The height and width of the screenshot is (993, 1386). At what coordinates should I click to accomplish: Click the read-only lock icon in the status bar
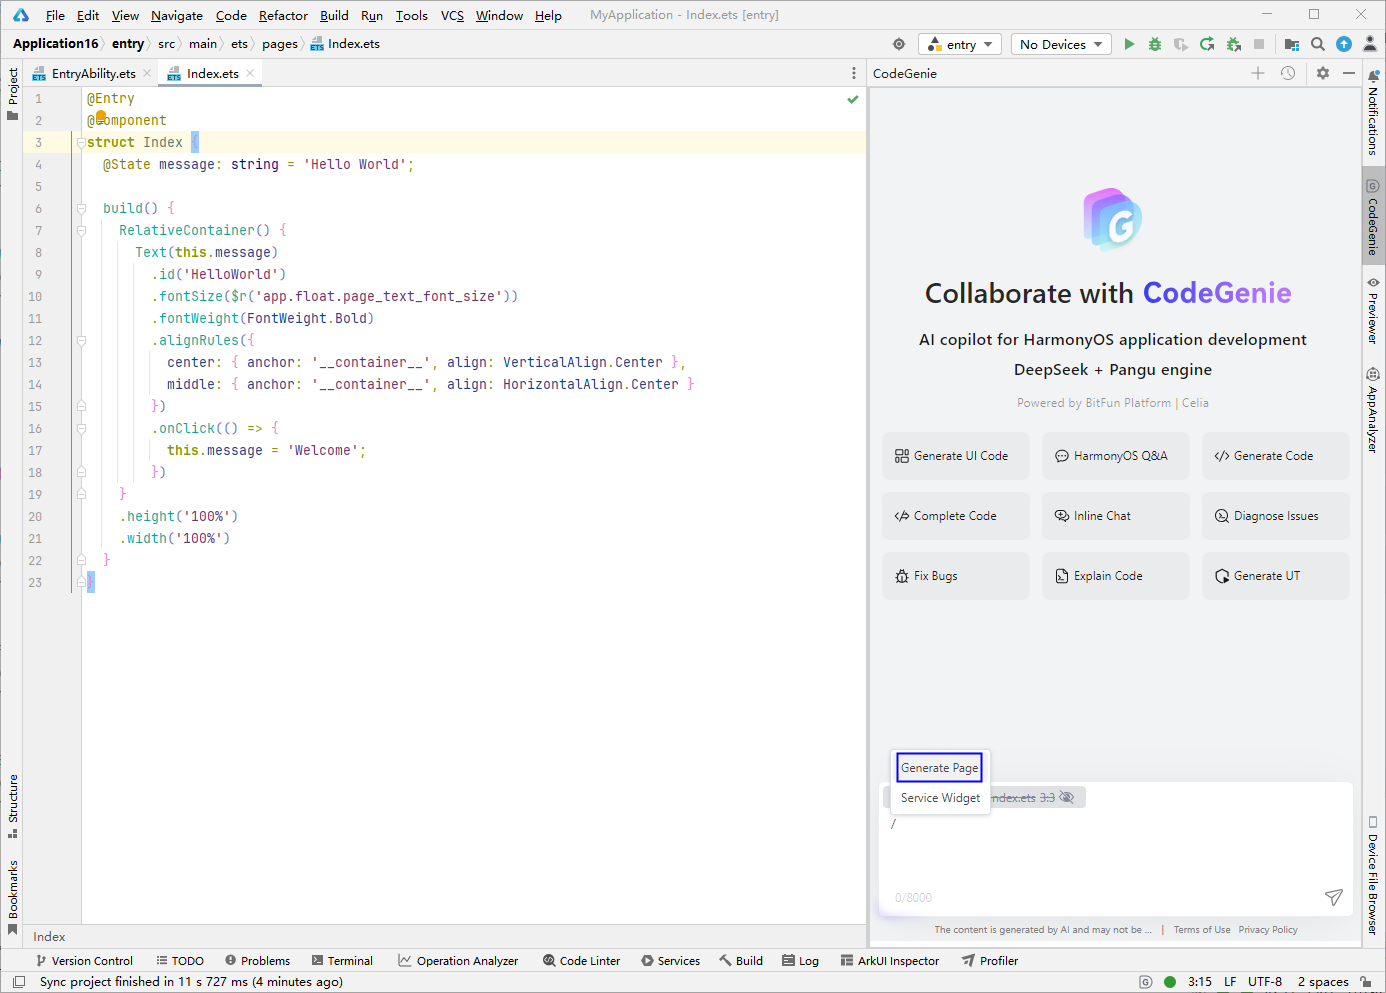click(1366, 982)
